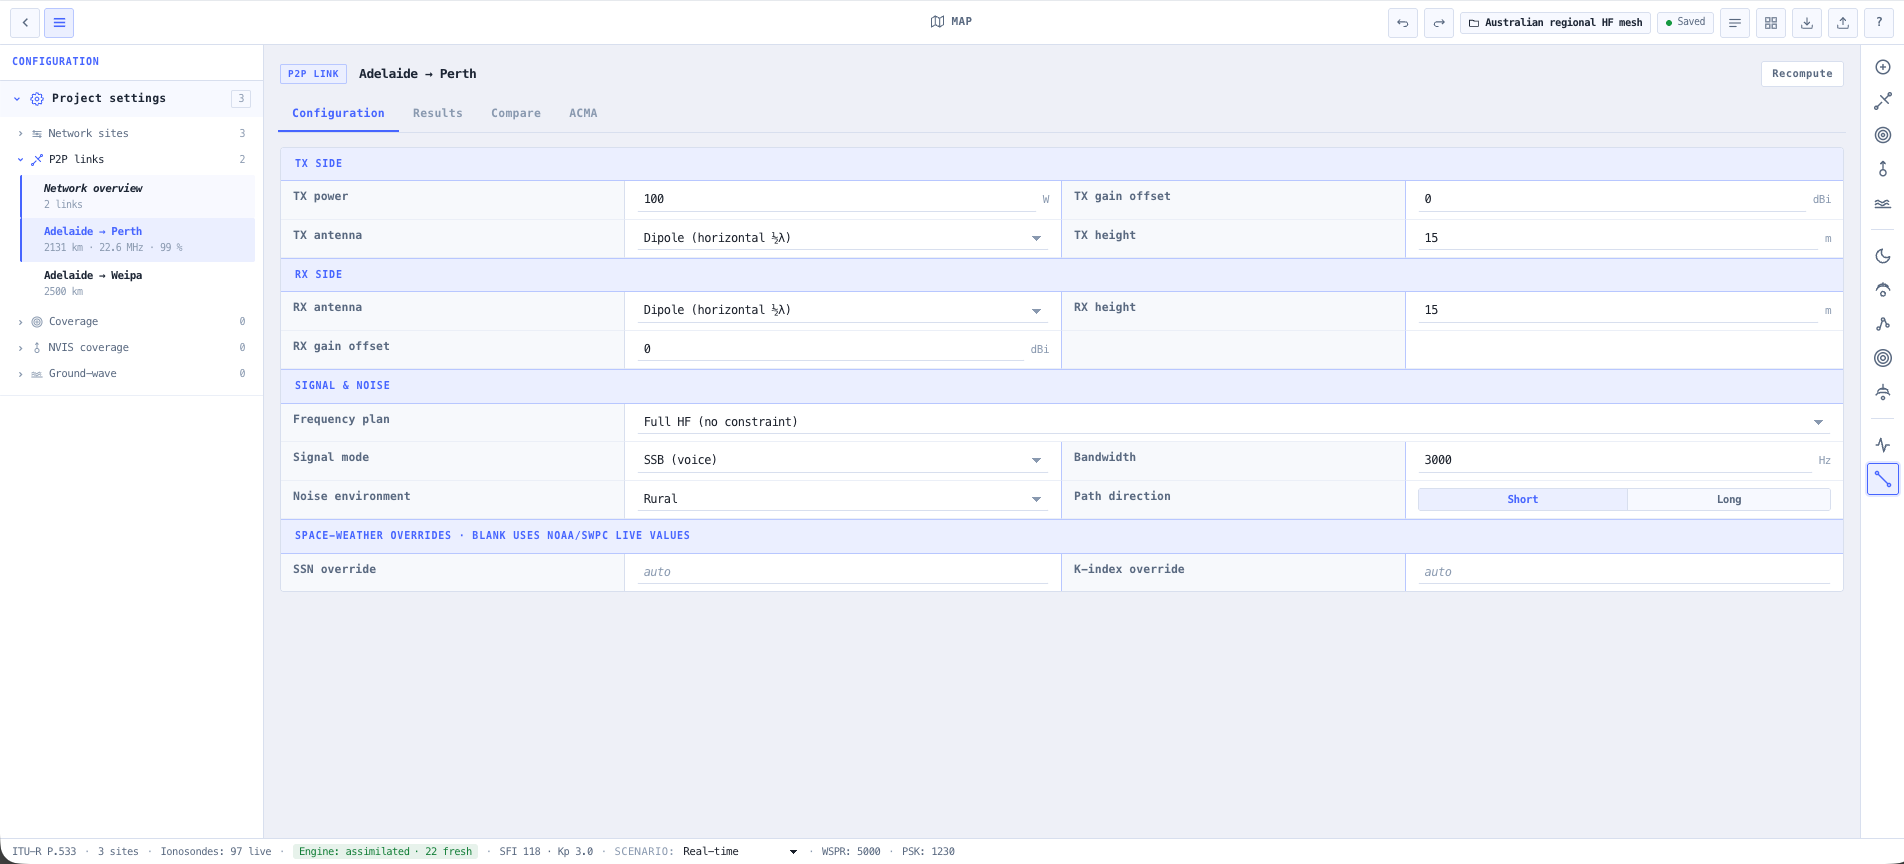The width and height of the screenshot is (1904, 864).
Task: Expand the Ground-wave tree node
Action: tap(20, 373)
